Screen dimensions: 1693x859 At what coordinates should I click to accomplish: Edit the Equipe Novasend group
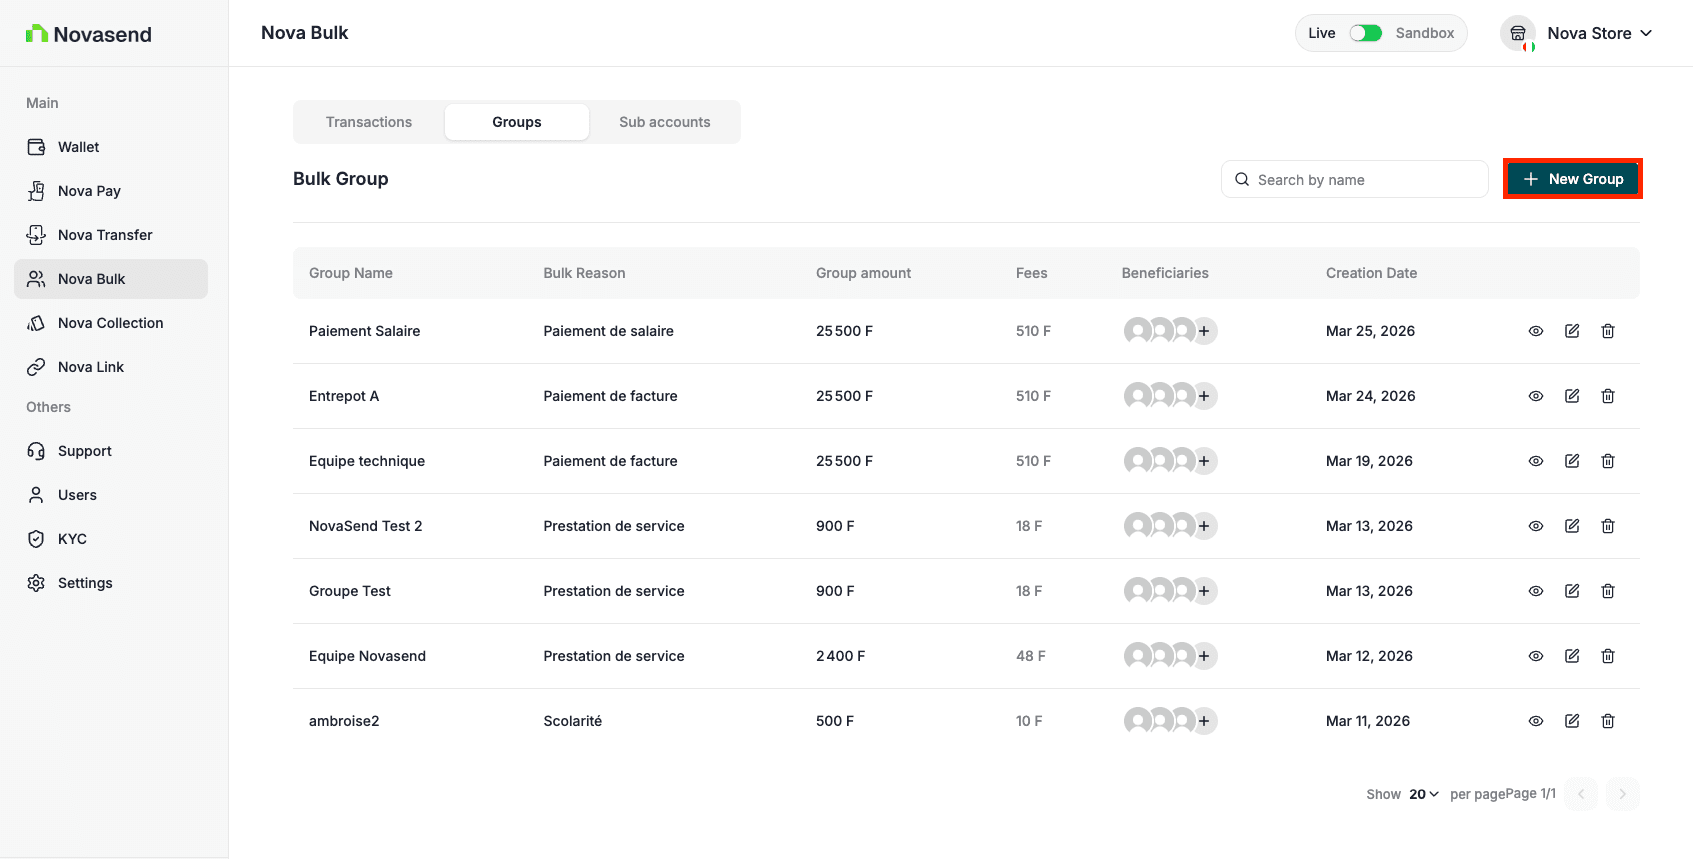pyautogui.click(x=1572, y=656)
